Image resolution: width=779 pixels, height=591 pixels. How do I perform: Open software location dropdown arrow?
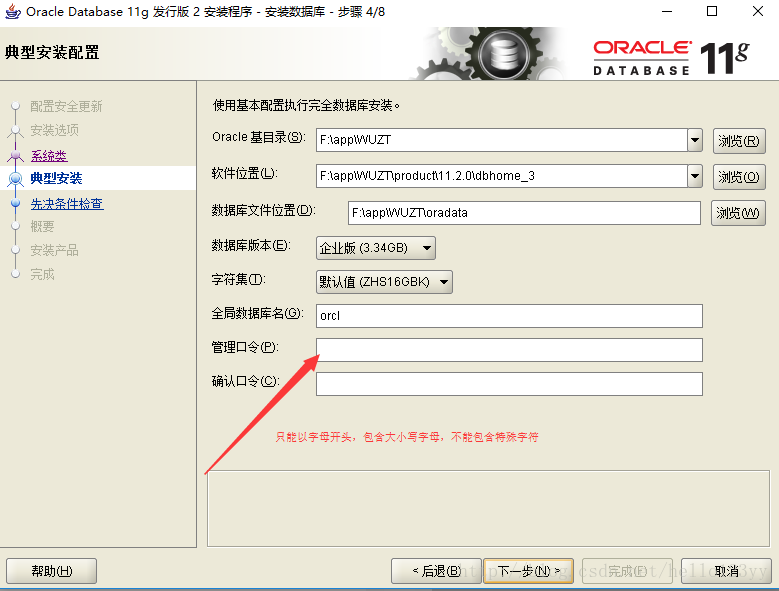coord(695,176)
